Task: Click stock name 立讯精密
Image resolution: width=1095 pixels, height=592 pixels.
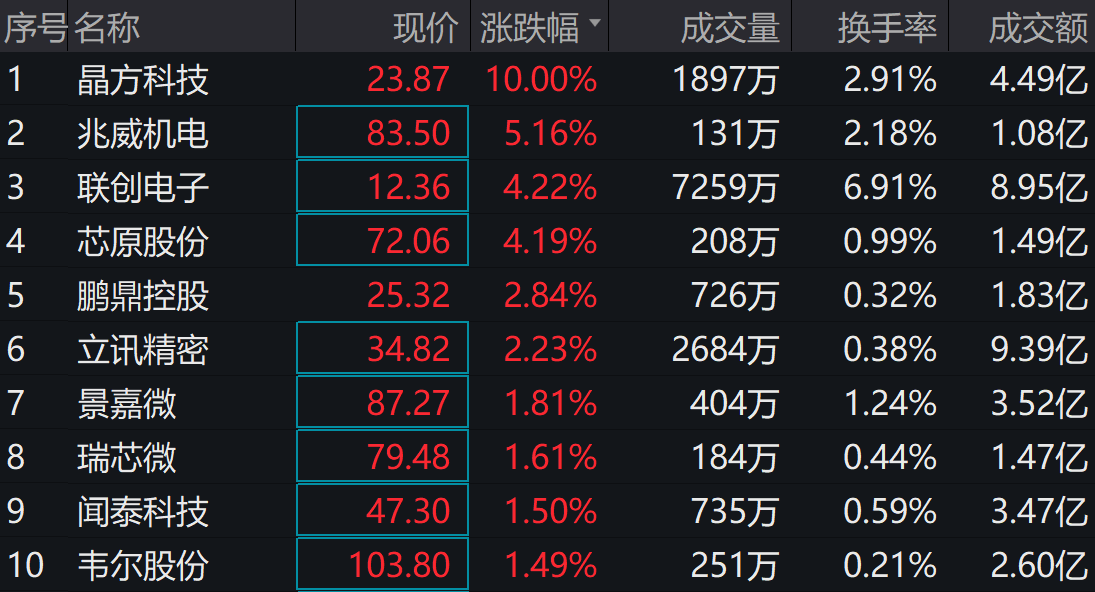Action: coord(143,349)
